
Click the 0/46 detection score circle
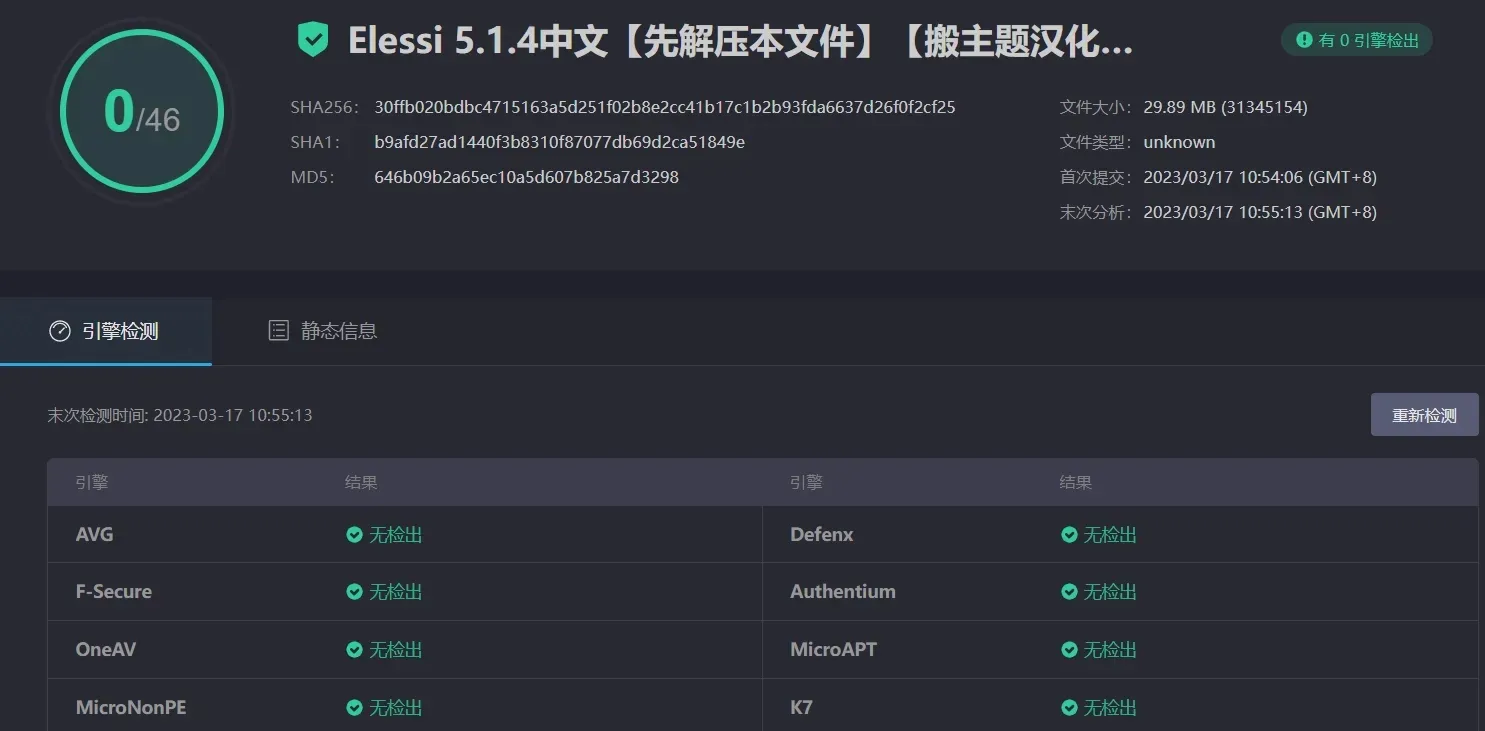pyautogui.click(x=141, y=112)
